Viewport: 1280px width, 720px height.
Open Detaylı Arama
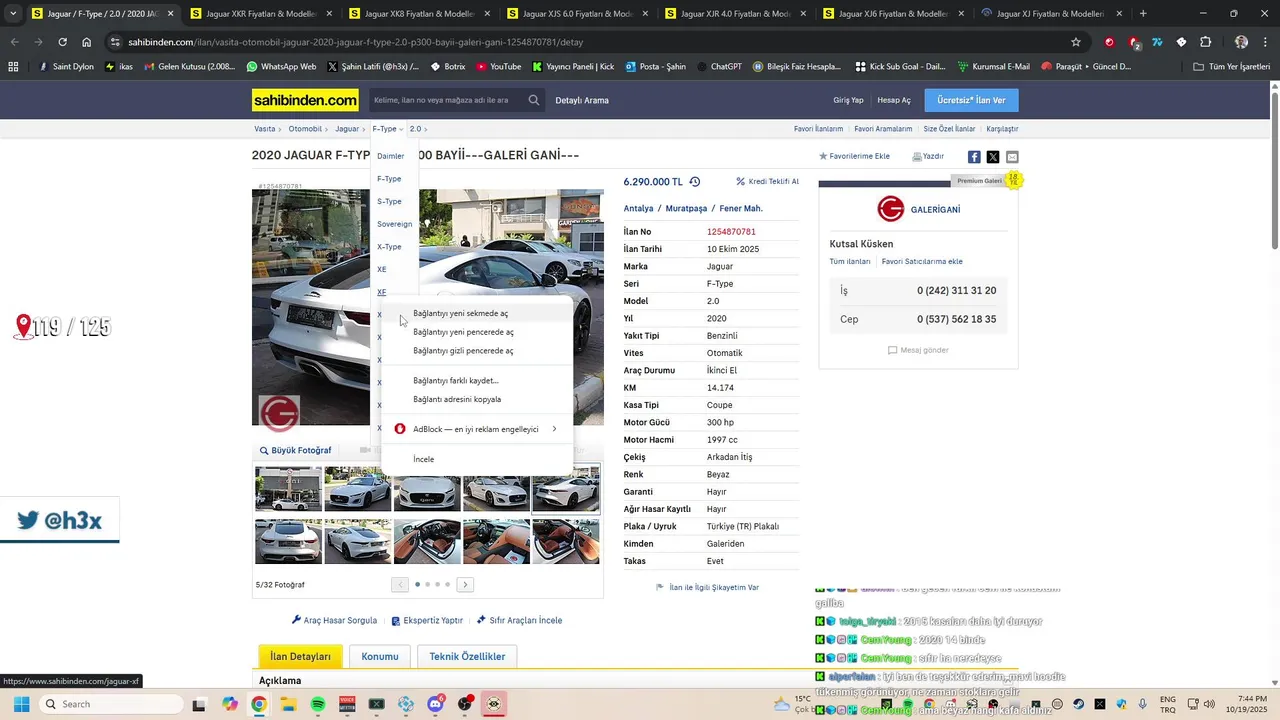(x=582, y=100)
